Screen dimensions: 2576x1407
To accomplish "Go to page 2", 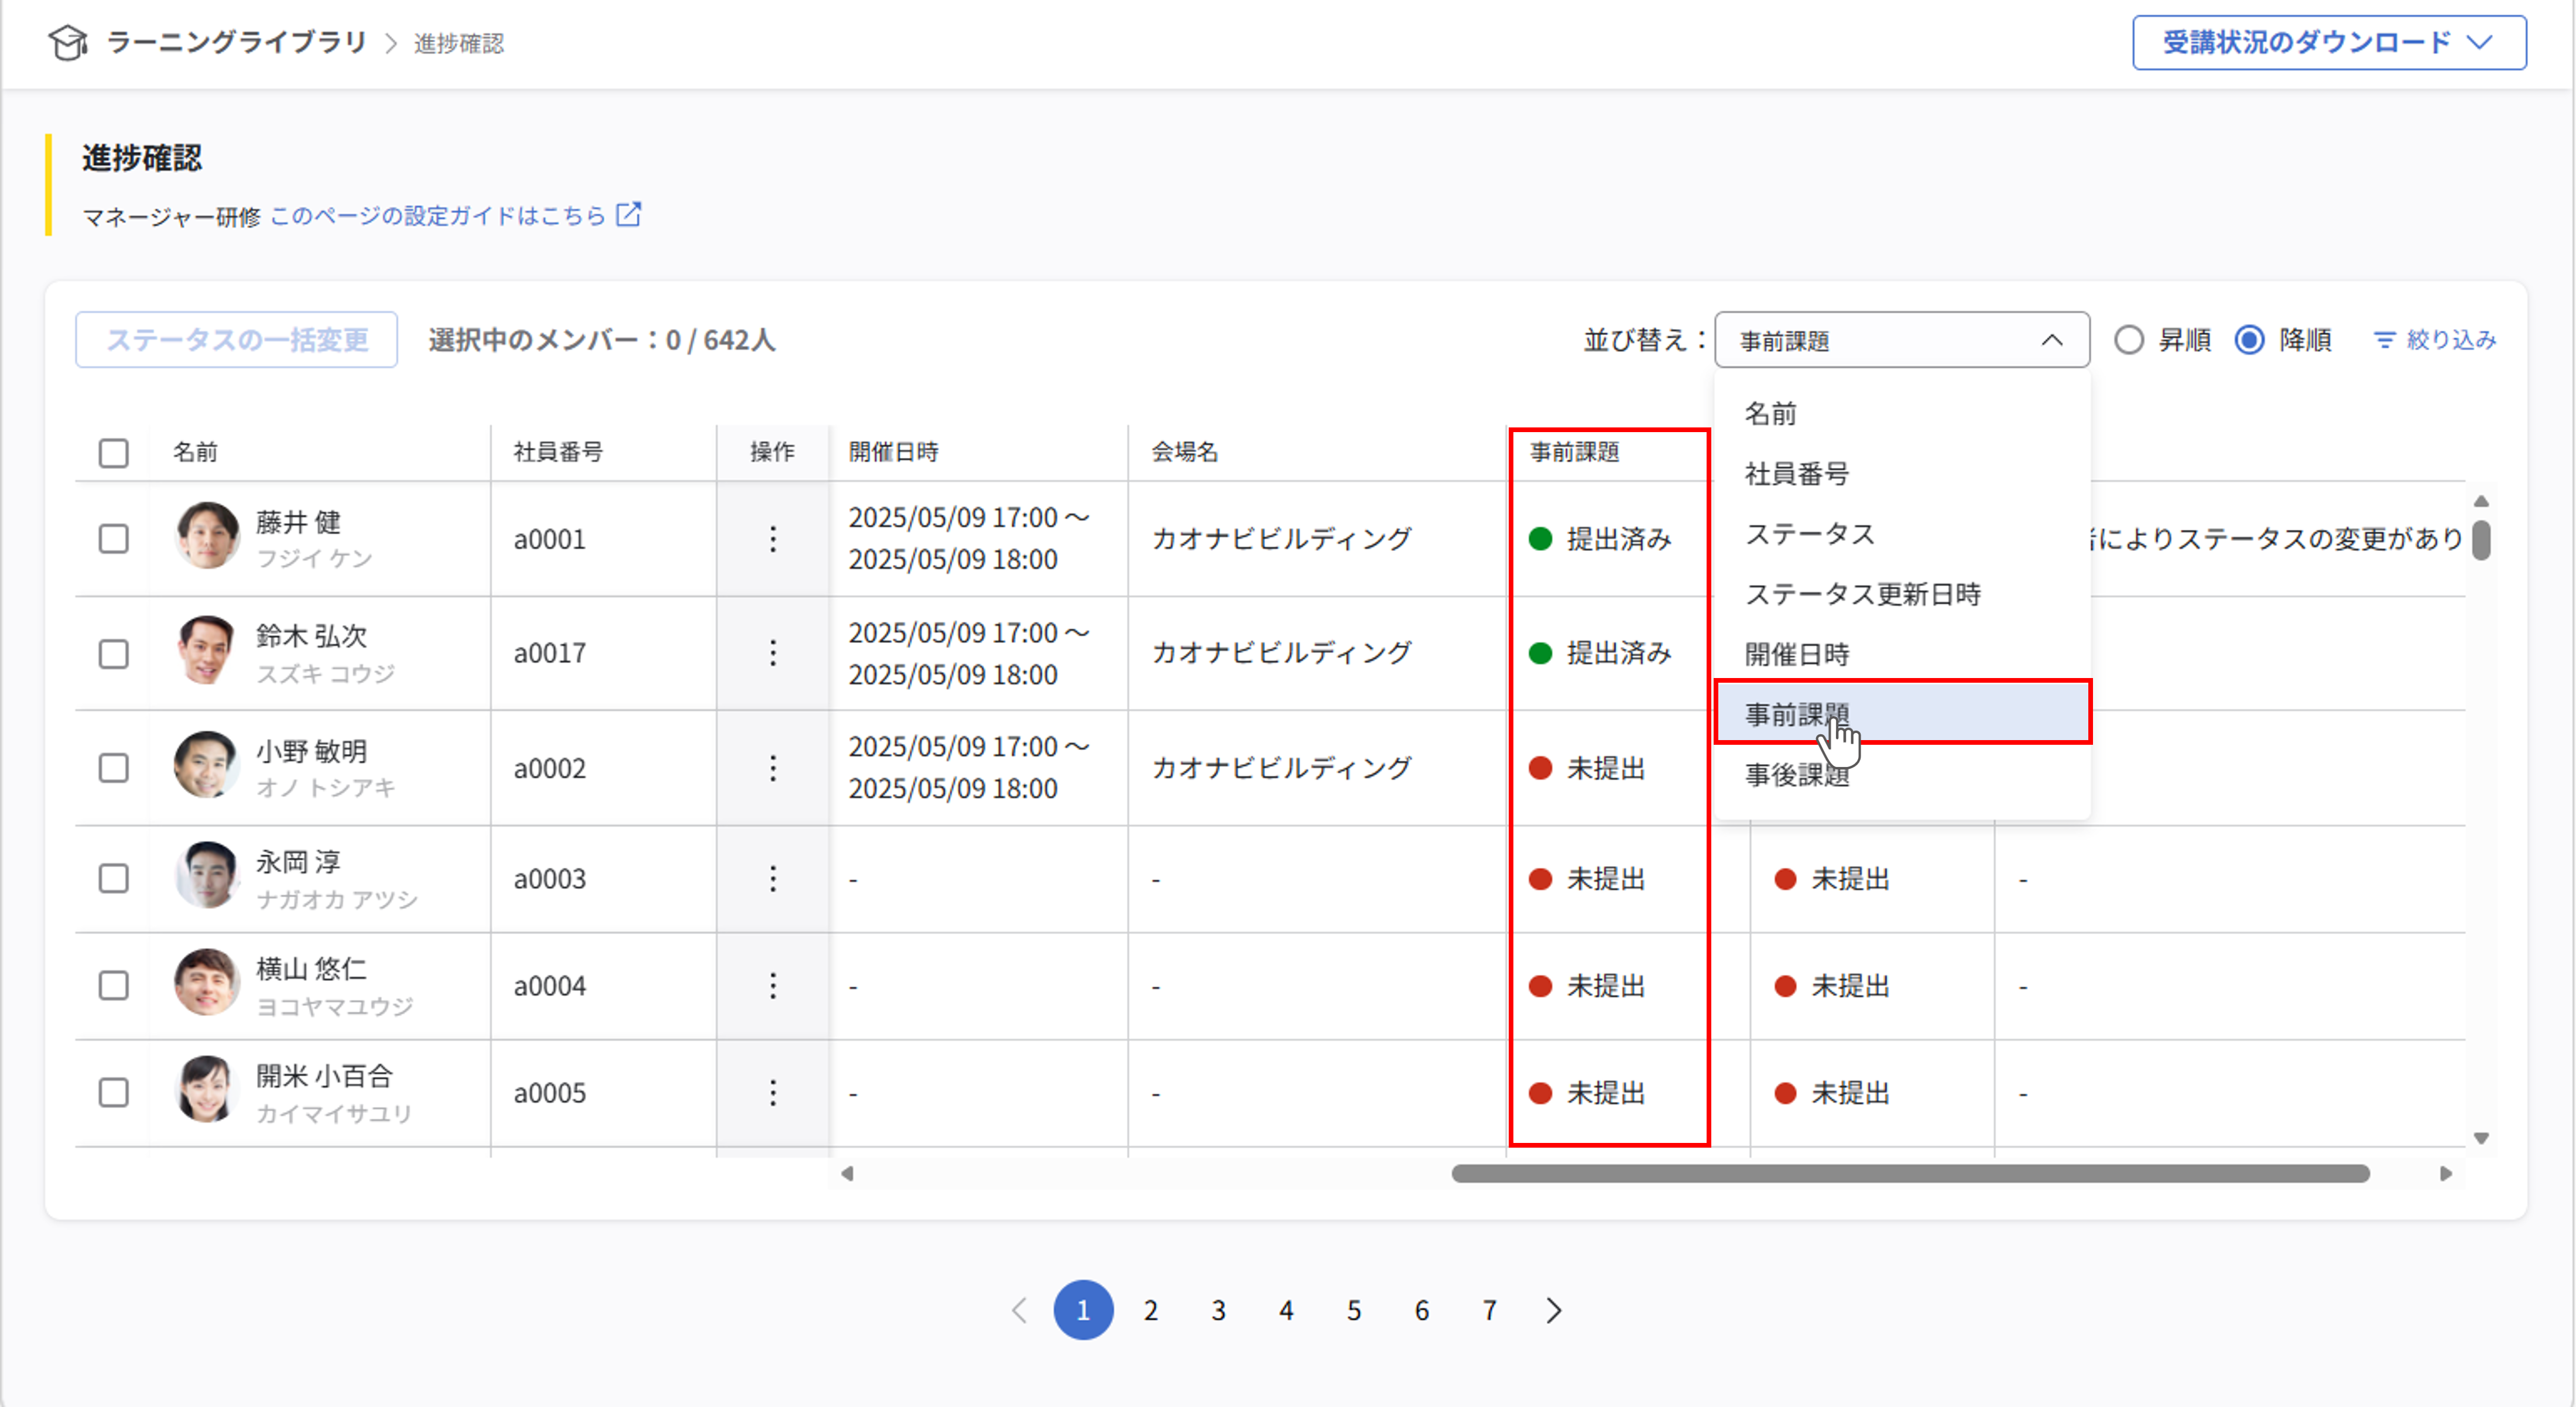I will (1151, 1311).
